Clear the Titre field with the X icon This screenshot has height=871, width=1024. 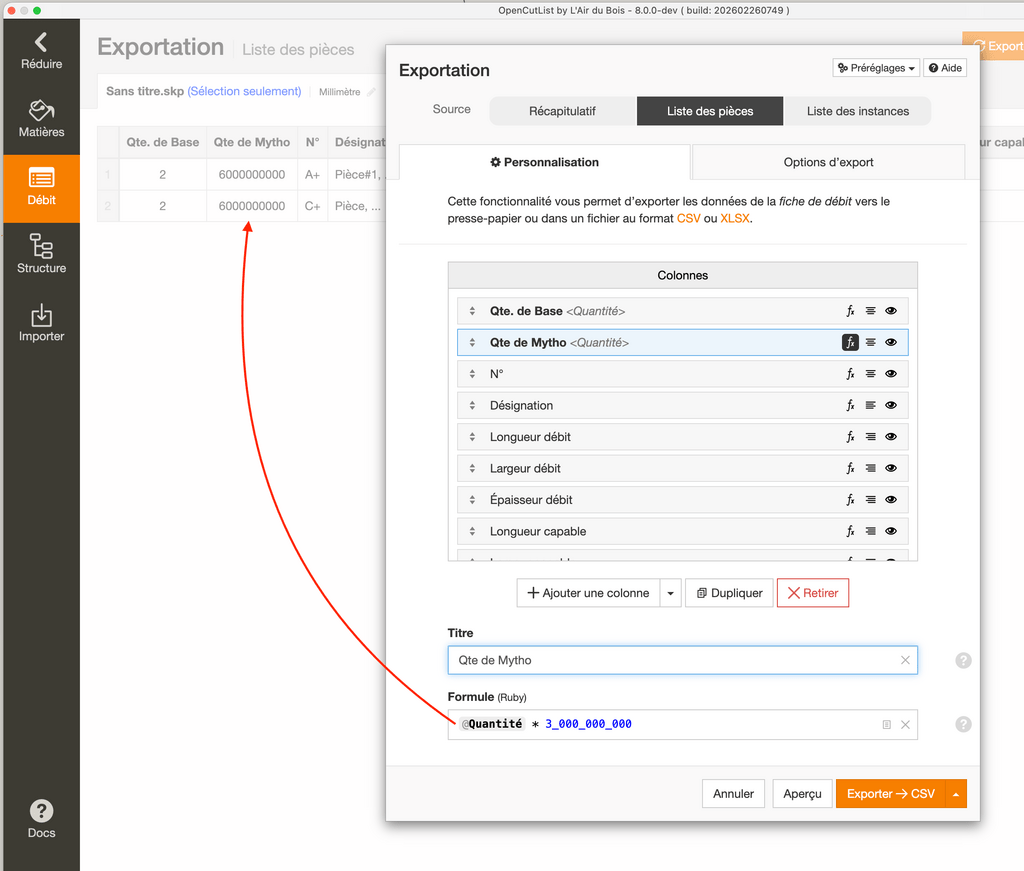[x=905, y=660]
